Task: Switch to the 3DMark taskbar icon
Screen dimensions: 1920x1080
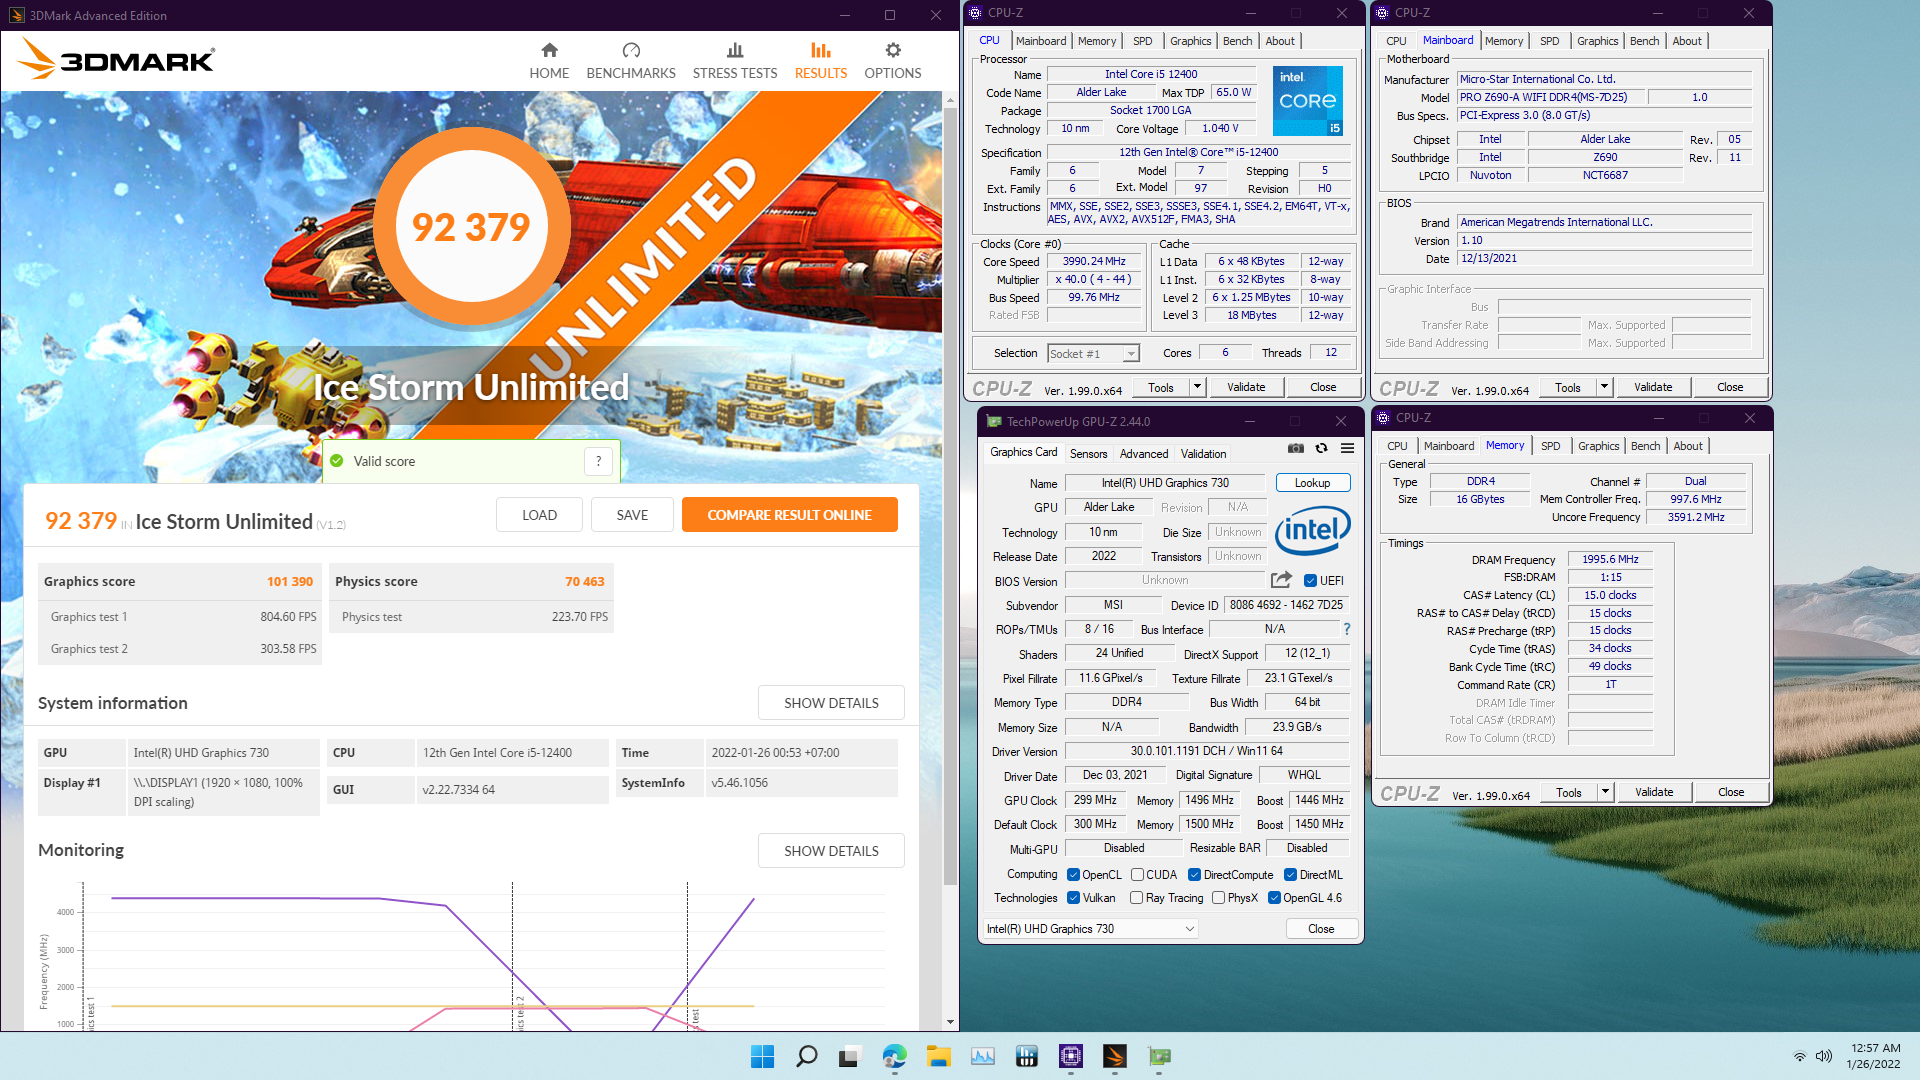Action: [x=1115, y=1056]
